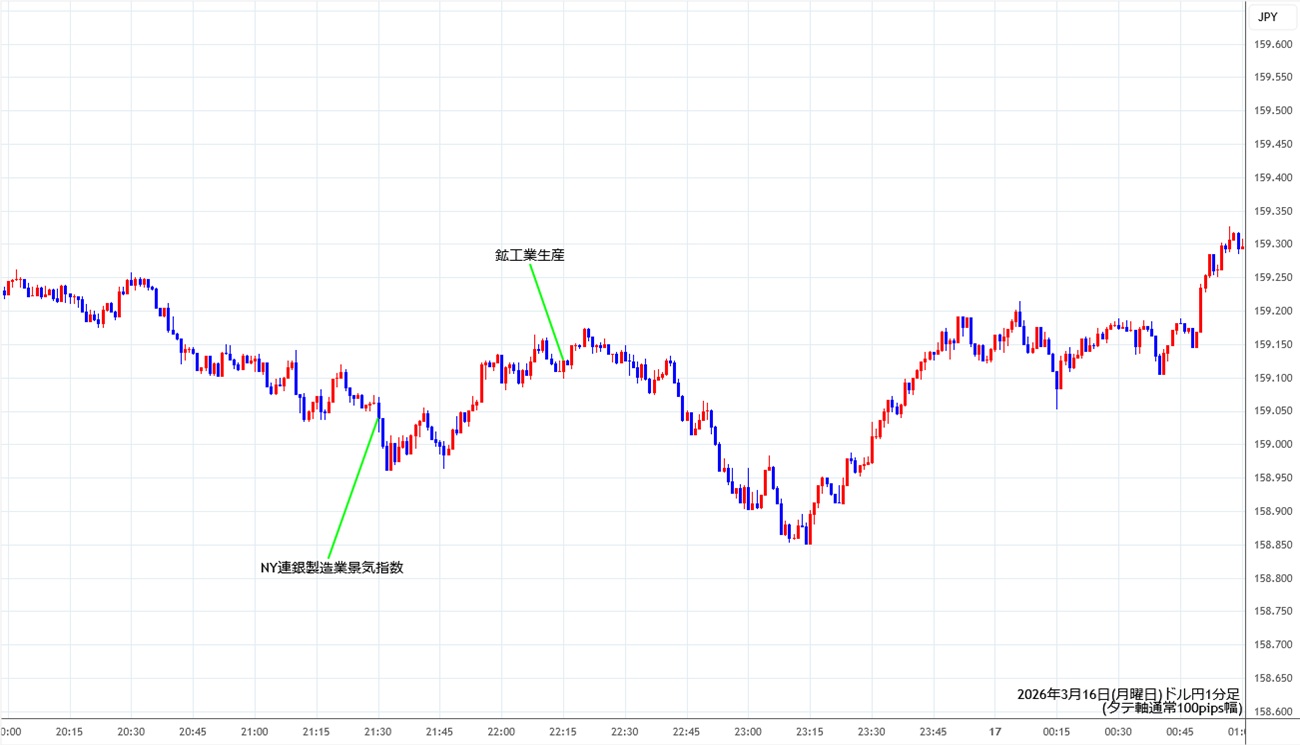Click the 21:30 time axis label
This screenshot has width=1300, height=745.
click(378, 731)
